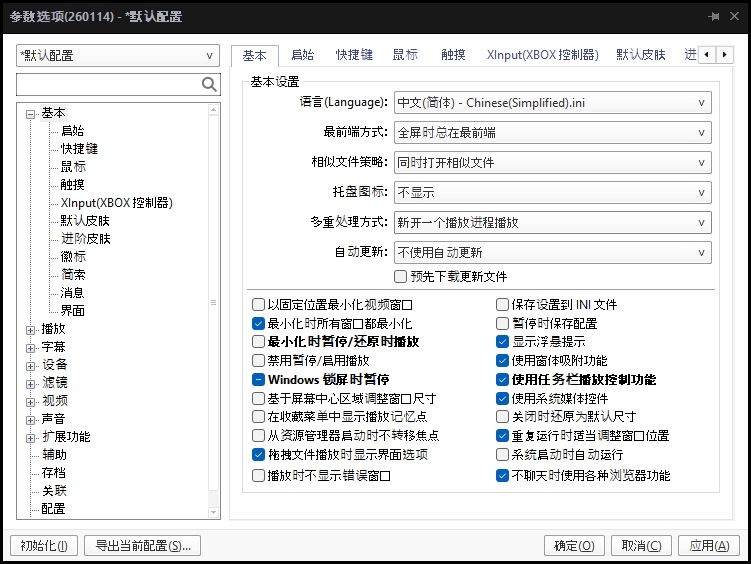The width and height of the screenshot is (751, 564).
Task: Uncheck 显示浮悬提示 option
Action: 503,342
